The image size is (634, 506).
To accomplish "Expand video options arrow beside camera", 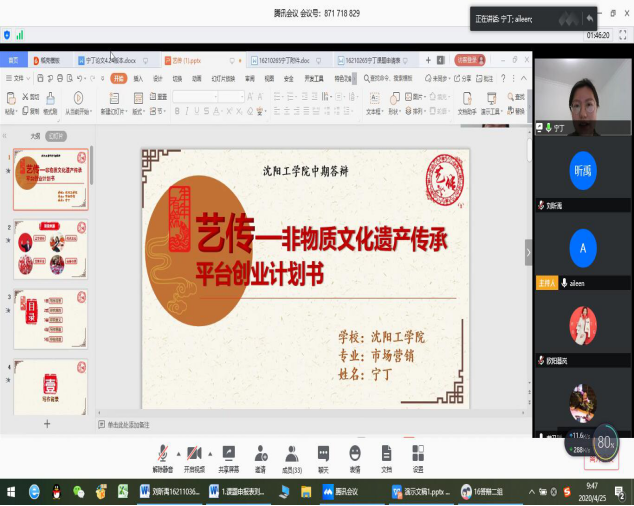I will point(208,452).
